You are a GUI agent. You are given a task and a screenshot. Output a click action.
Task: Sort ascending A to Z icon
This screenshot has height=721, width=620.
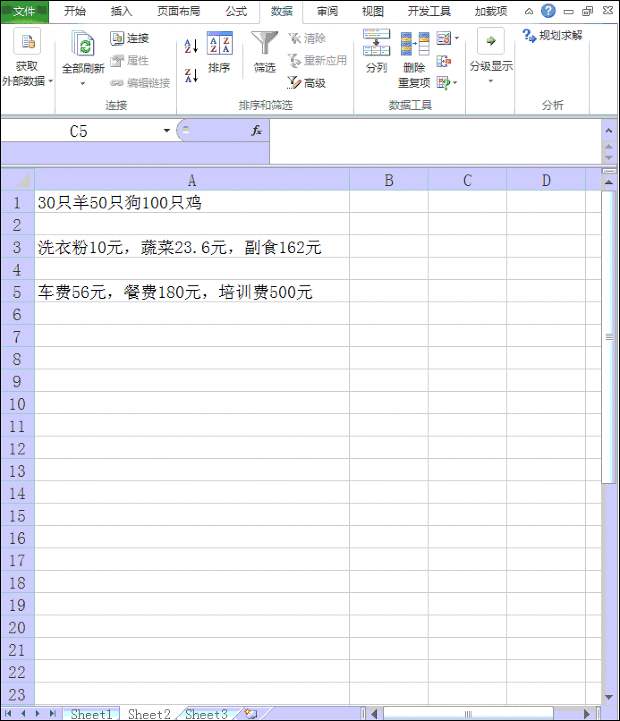pos(191,46)
